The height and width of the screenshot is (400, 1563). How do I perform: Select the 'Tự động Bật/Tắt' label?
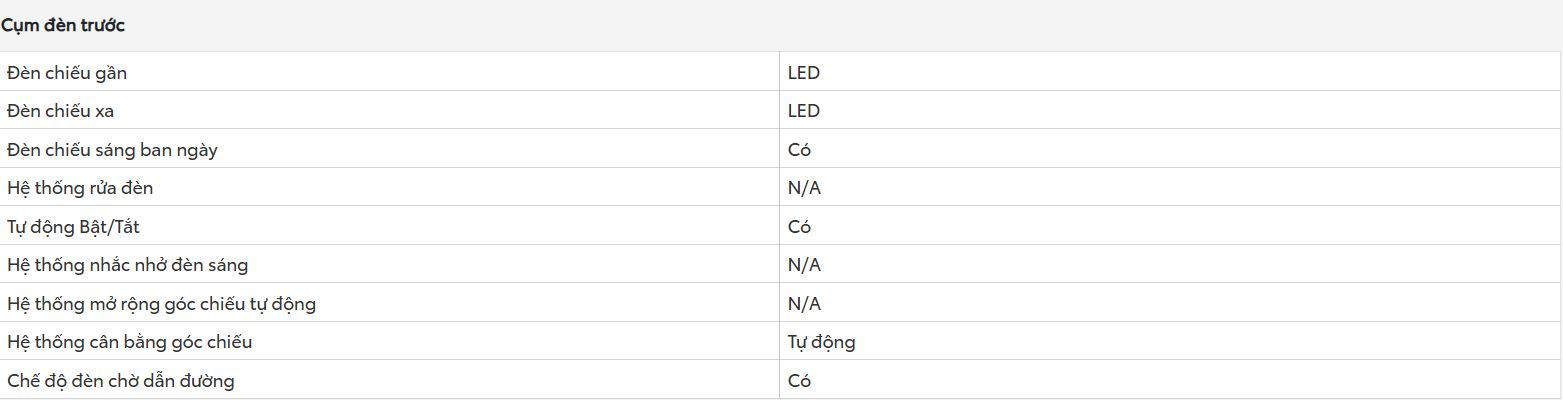click(x=73, y=227)
